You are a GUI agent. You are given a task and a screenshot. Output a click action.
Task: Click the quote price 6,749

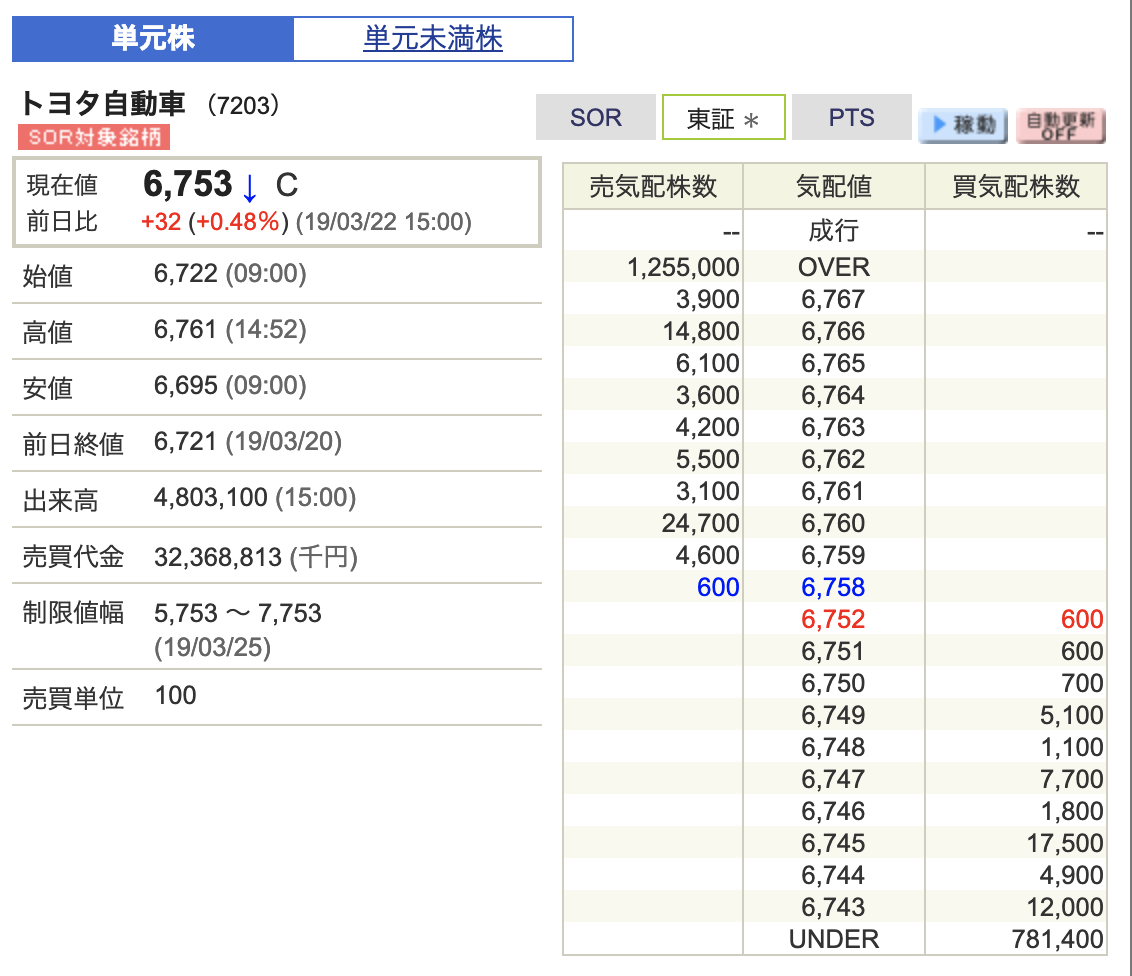pyautogui.click(x=833, y=715)
